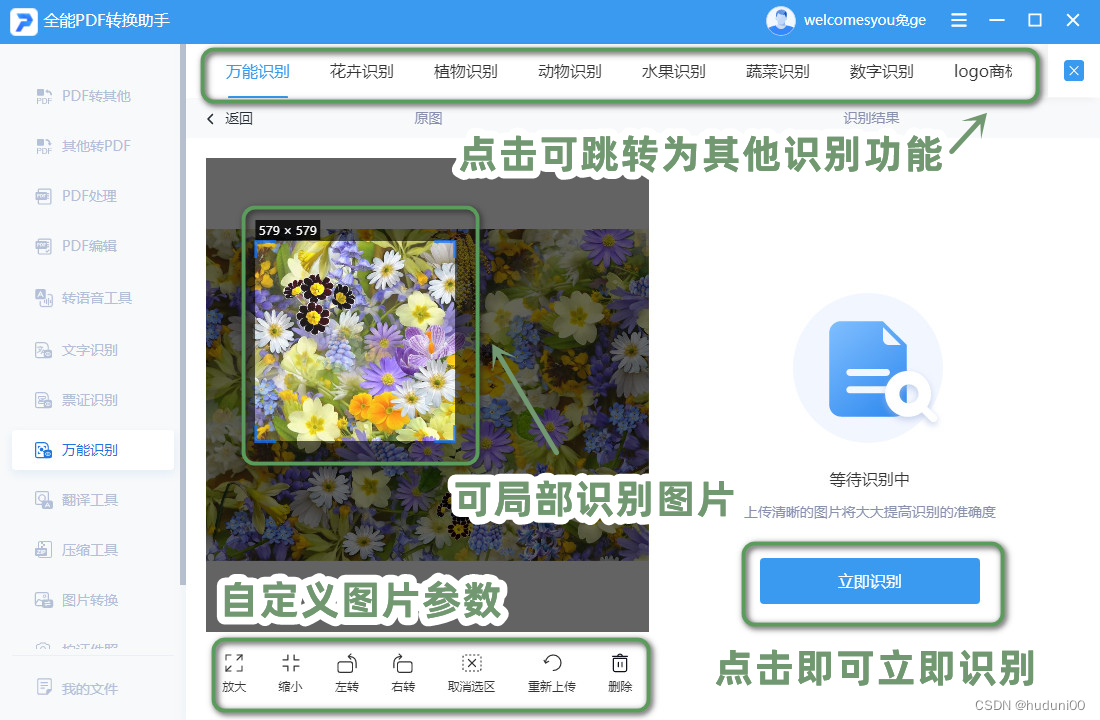Click the user avatar icon
This screenshot has height=720, width=1100.
tap(780, 20)
